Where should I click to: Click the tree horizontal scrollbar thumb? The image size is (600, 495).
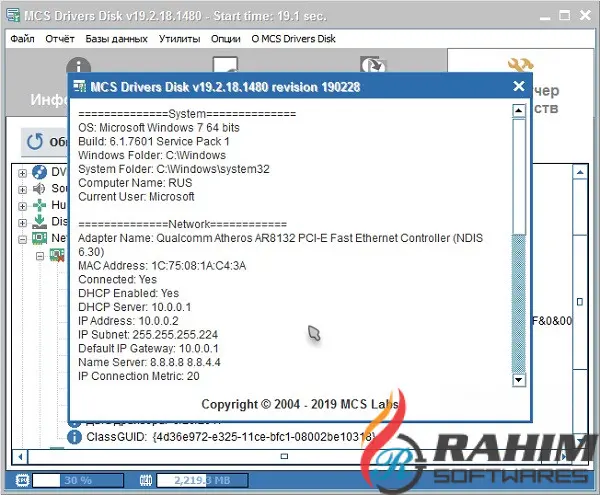coord(284,456)
